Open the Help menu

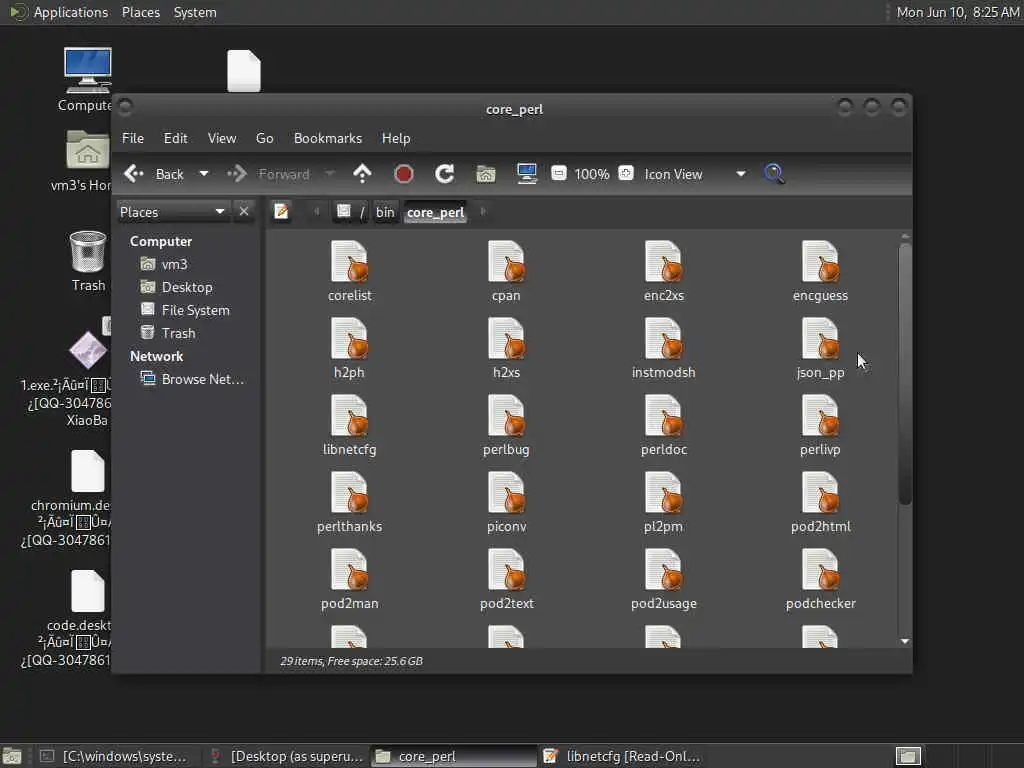click(396, 138)
